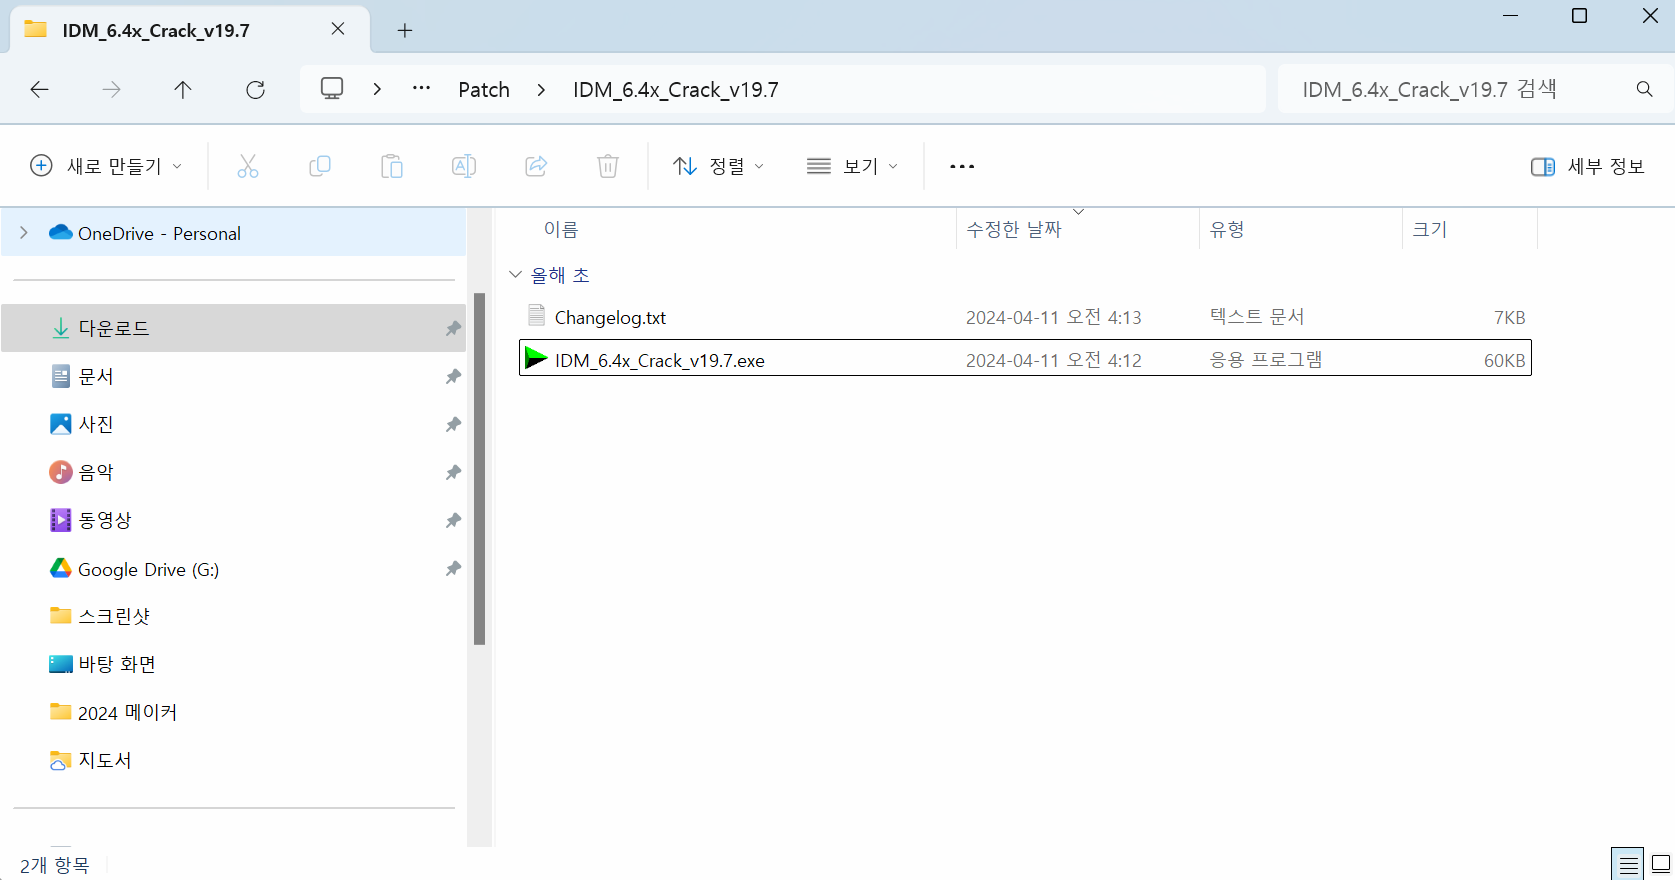Click the Share icon in toolbar
1675x880 pixels.
[x=536, y=166]
